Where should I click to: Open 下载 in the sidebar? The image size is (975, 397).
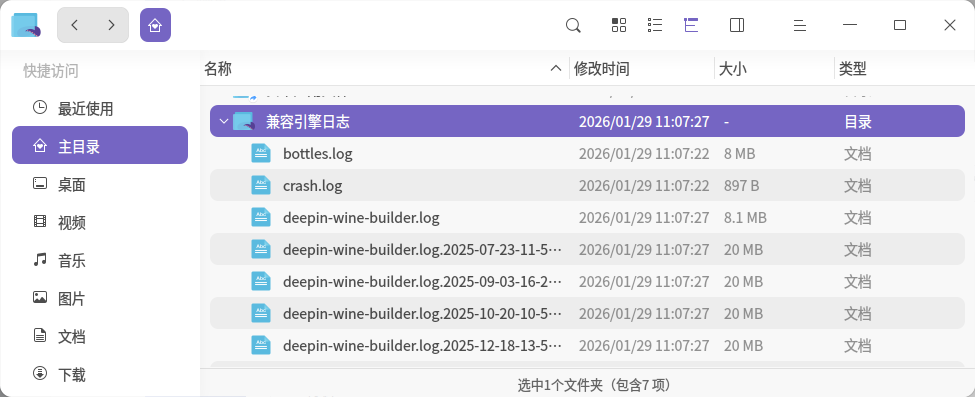[99, 374]
